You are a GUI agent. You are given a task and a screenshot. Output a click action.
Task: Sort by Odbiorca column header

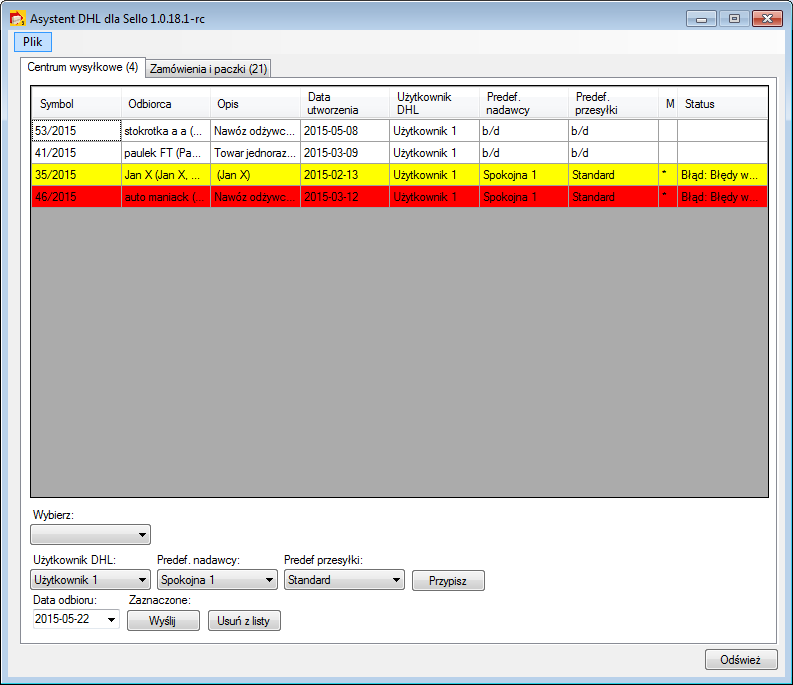point(166,104)
